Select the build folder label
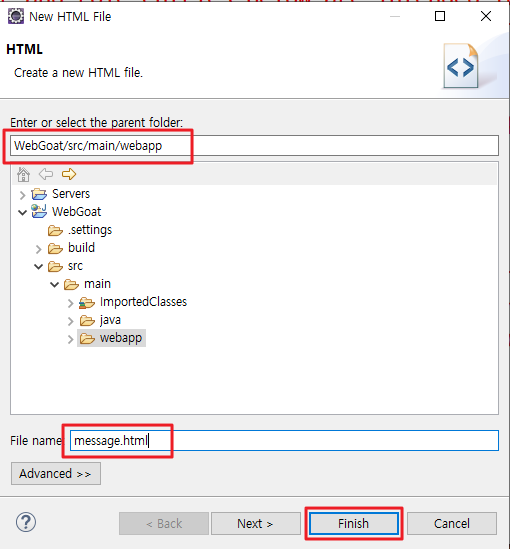 point(81,248)
